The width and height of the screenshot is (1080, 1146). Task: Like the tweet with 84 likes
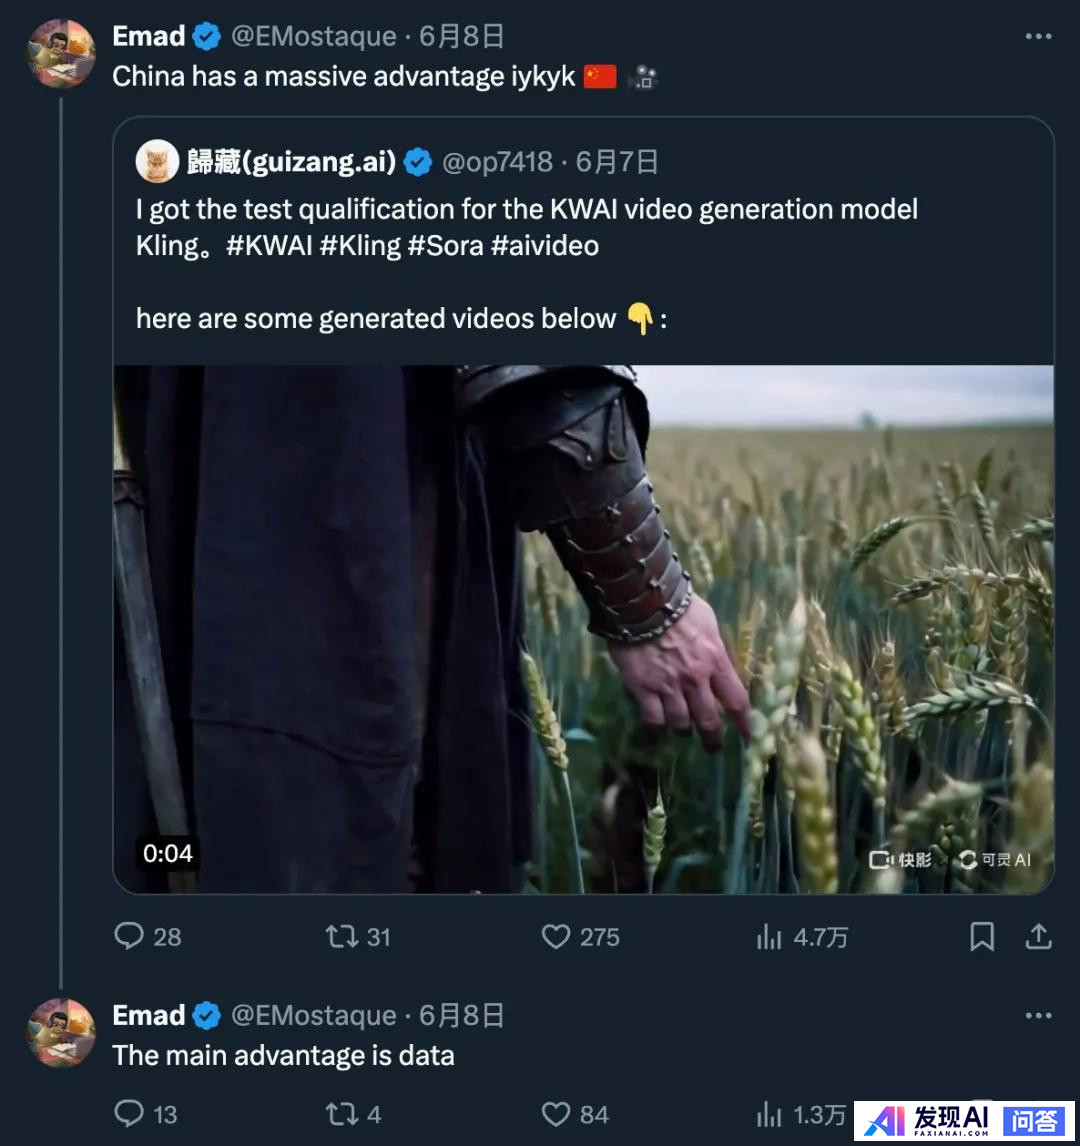556,1114
